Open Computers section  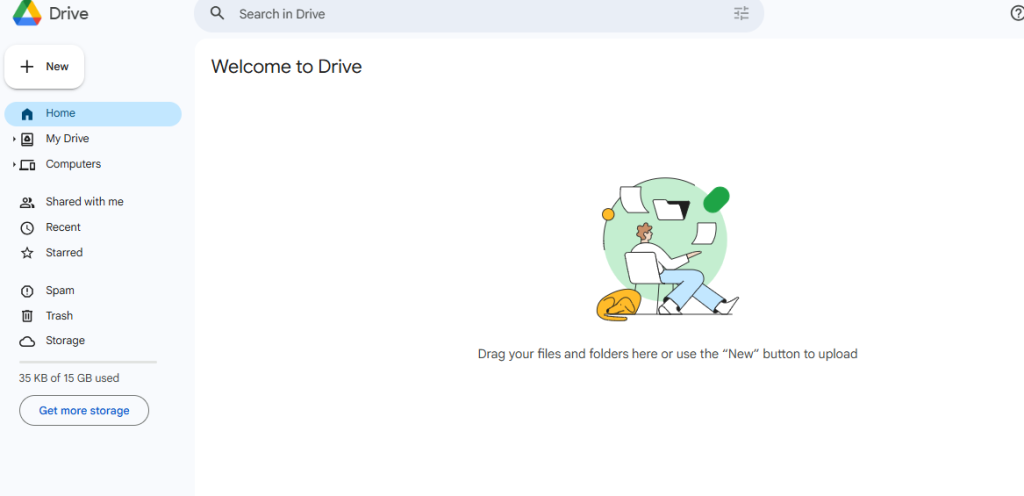tap(93, 164)
